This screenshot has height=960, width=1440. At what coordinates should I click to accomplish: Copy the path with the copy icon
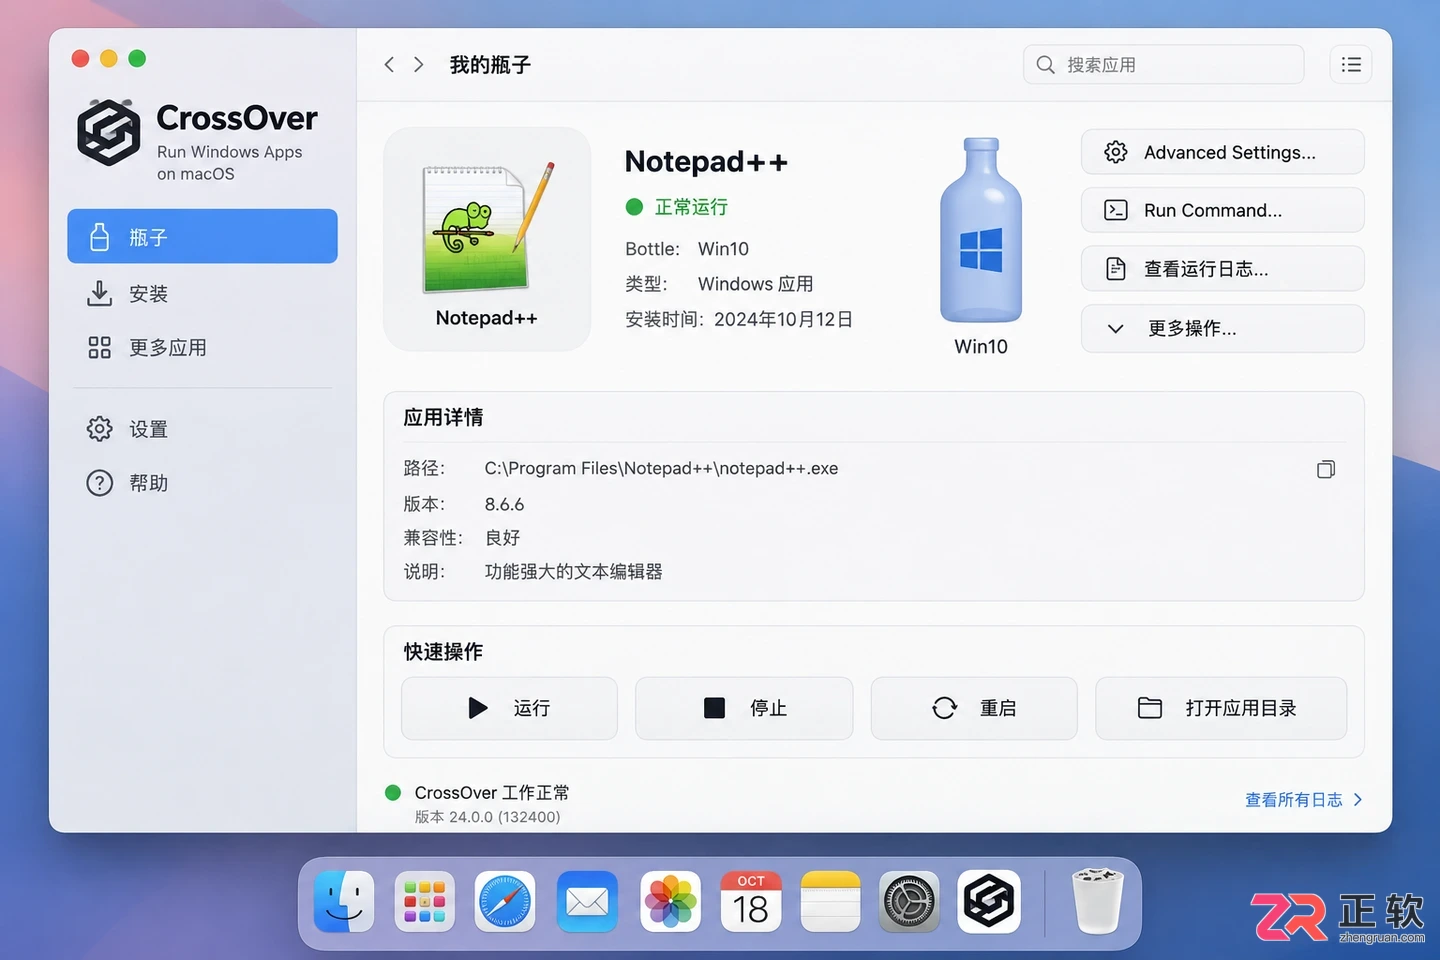1326,469
